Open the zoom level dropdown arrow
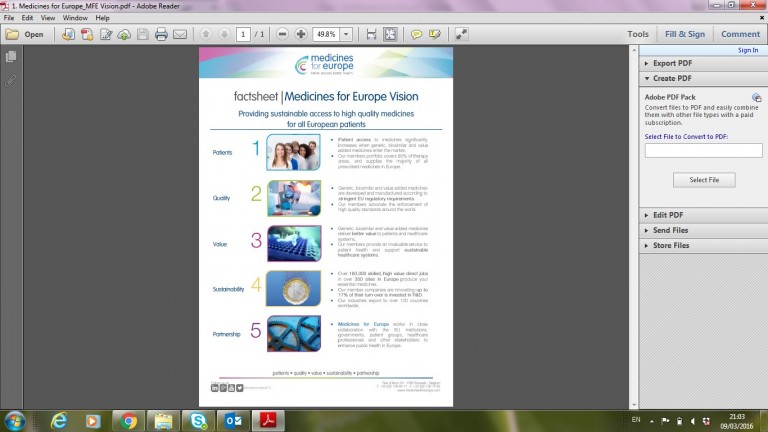Image resolution: width=768 pixels, height=432 pixels. coord(346,34)
